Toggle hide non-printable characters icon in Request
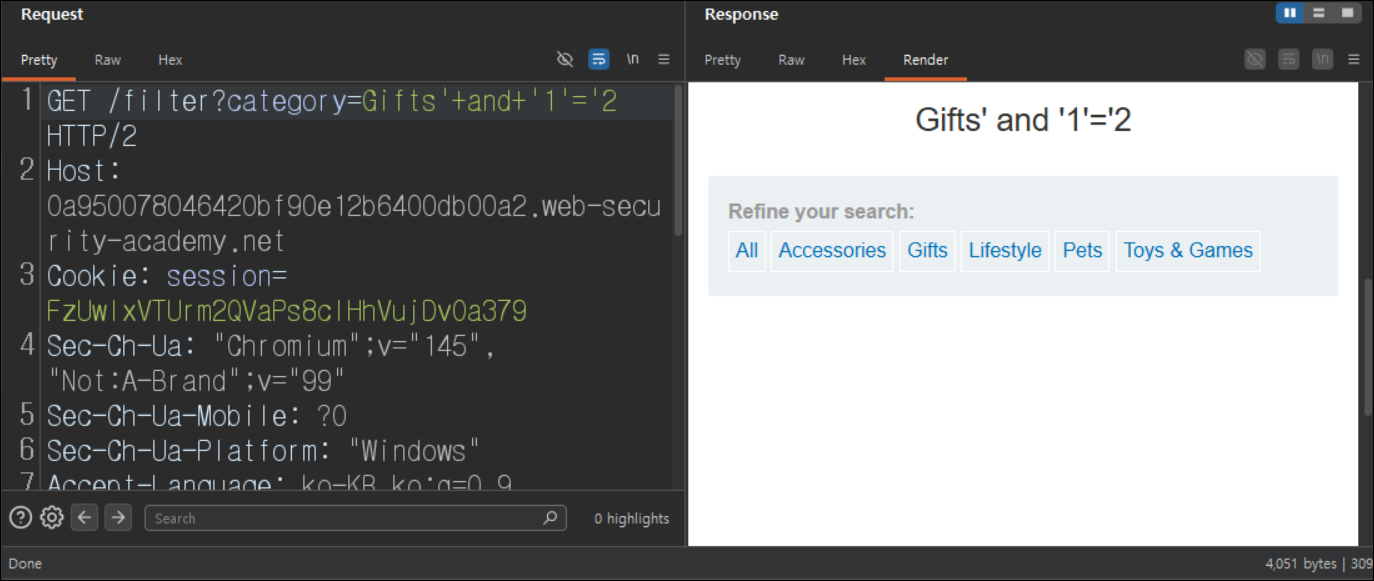This screenshot has height=581, width=1374. (565, 59)
